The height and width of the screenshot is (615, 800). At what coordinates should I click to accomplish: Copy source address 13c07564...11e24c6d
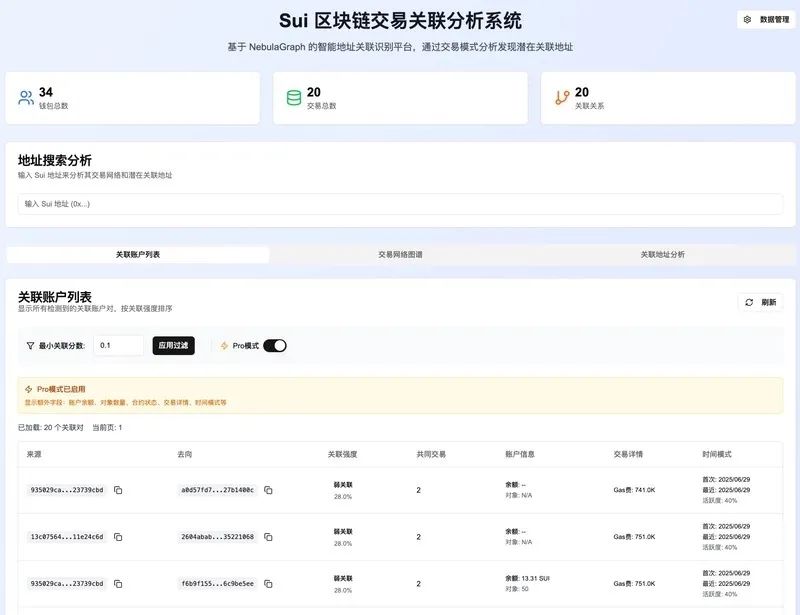[118, 537]
